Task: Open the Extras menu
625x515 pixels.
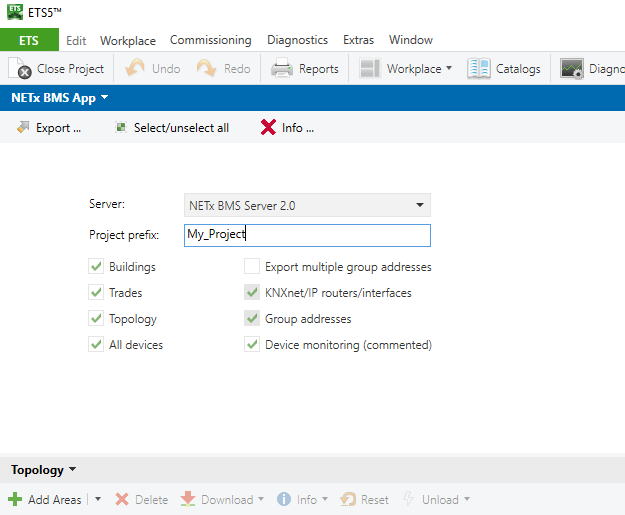Action: coord(358,40)
